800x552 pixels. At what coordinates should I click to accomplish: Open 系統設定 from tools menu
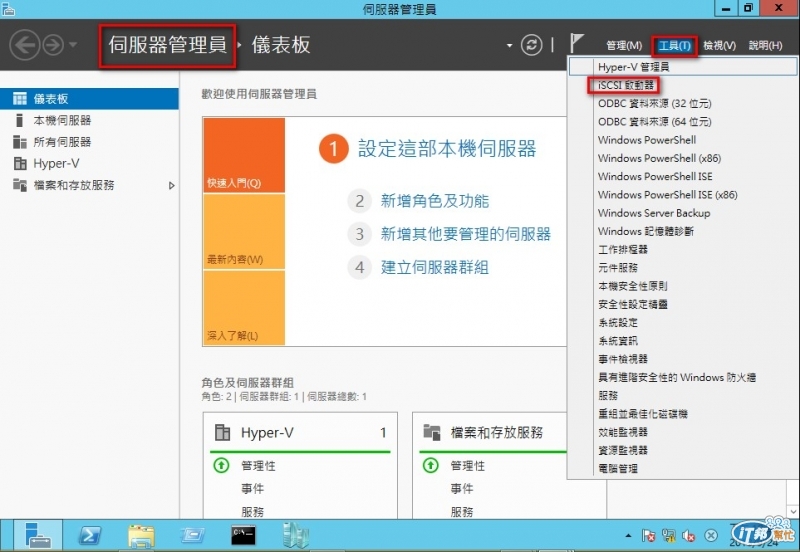(683, 323)
